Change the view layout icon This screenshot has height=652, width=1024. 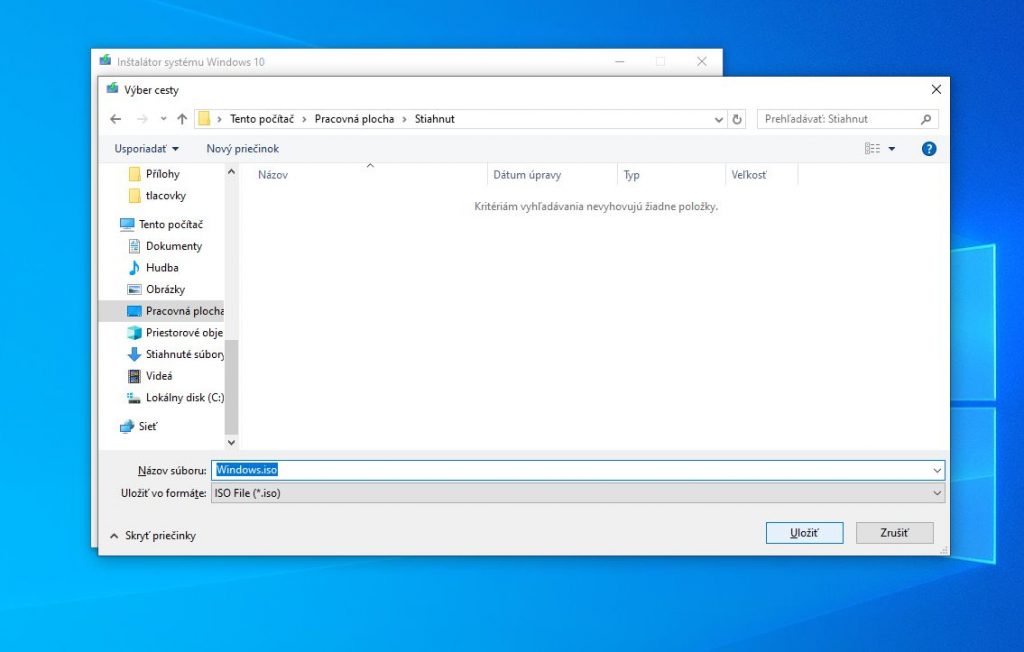pyautogui.click(x=872, y=149)
